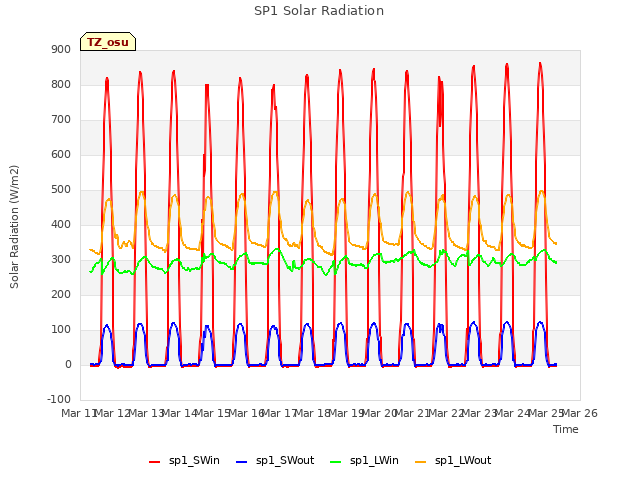640x480 pixels.
Task: Click the sp1_SWout legend entry
Action: pyautogui.click(x=276, y=460)
